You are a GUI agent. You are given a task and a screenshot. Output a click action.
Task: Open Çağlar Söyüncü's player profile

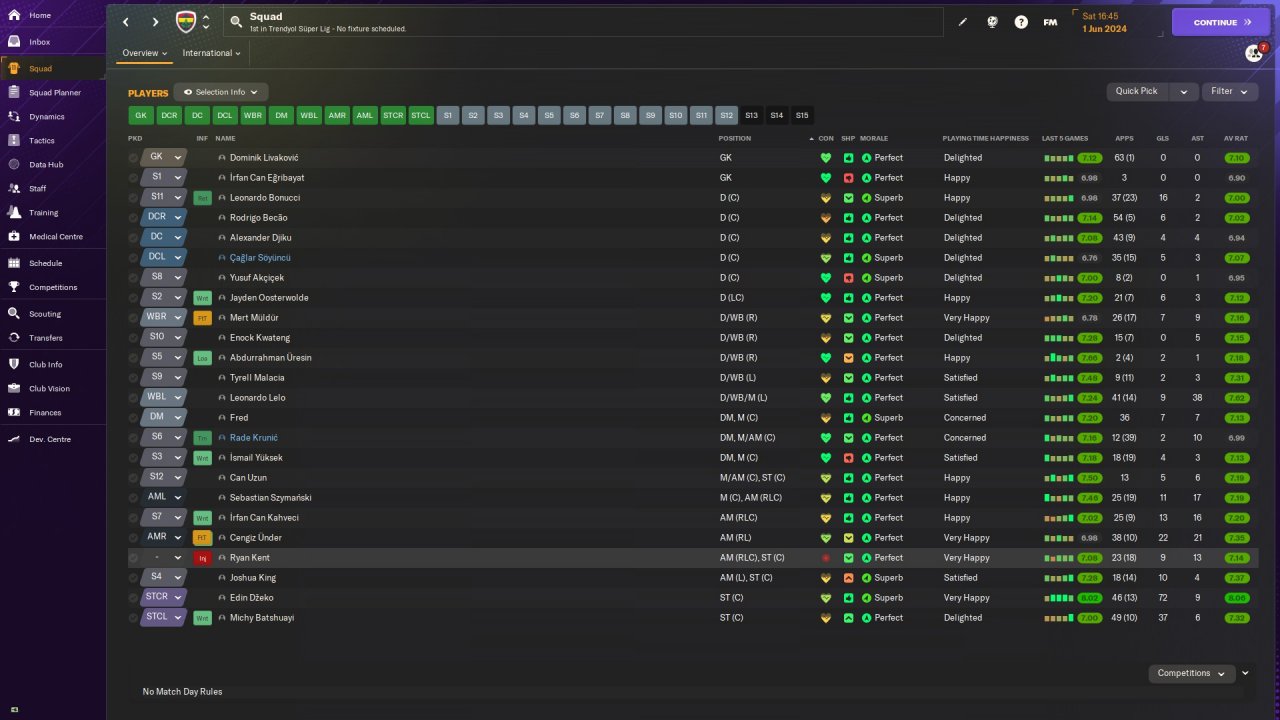click(x=260, y=258)
